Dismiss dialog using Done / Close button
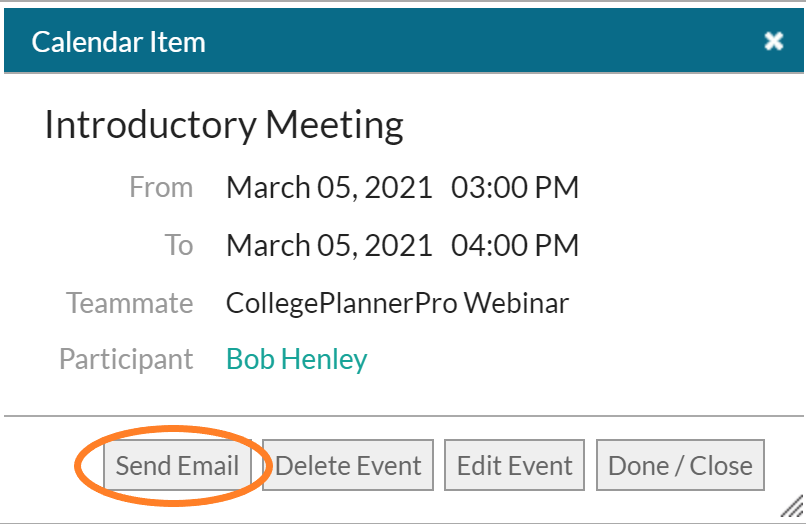This screenshot has width=806, height=524. coord(680,465)
